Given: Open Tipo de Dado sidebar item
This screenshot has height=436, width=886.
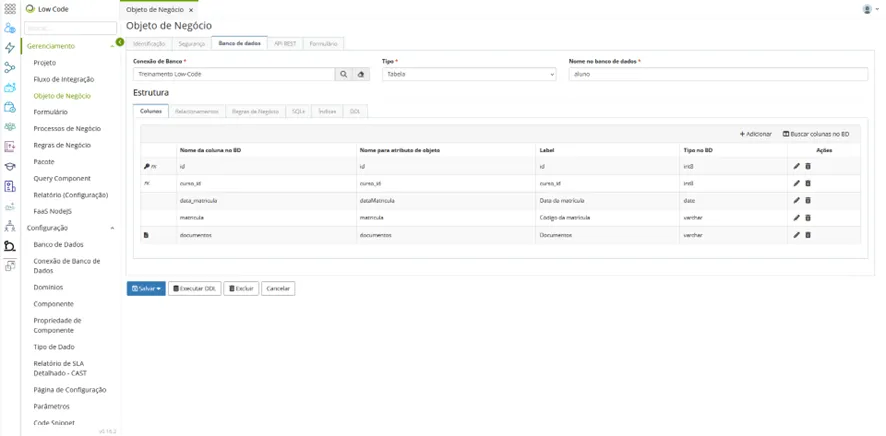Looking at the screenshot, I should 54,347.
